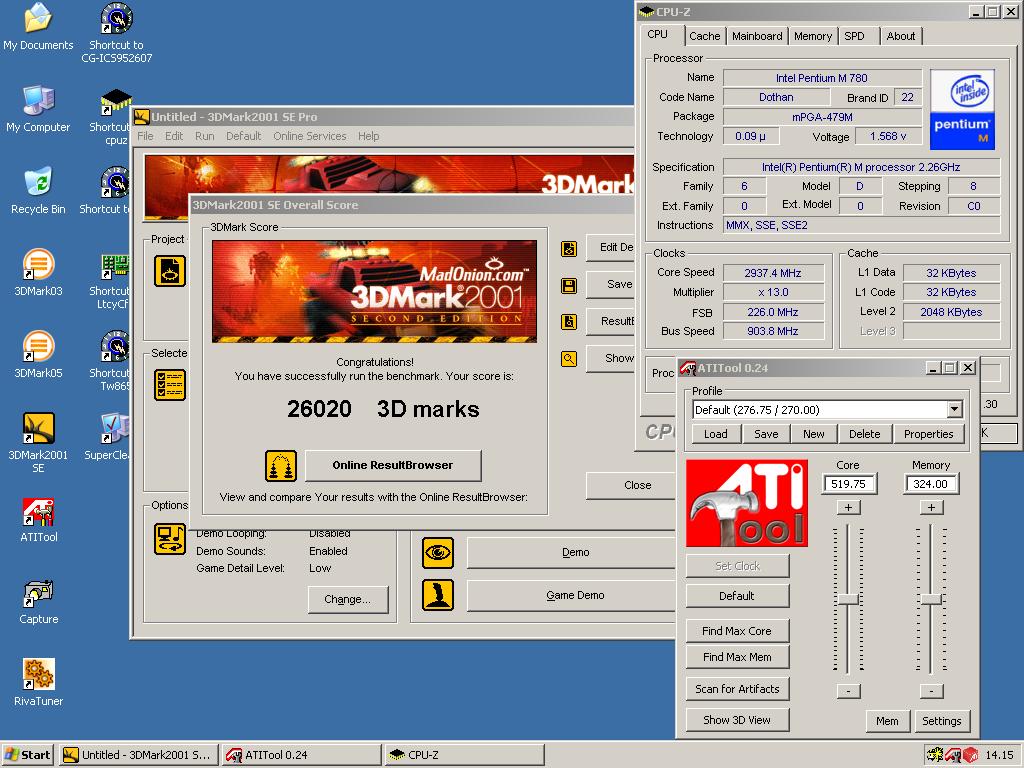Switch to CPU-Z taskbar button
Screen dimensions: 1024x768
coord(464,755)
